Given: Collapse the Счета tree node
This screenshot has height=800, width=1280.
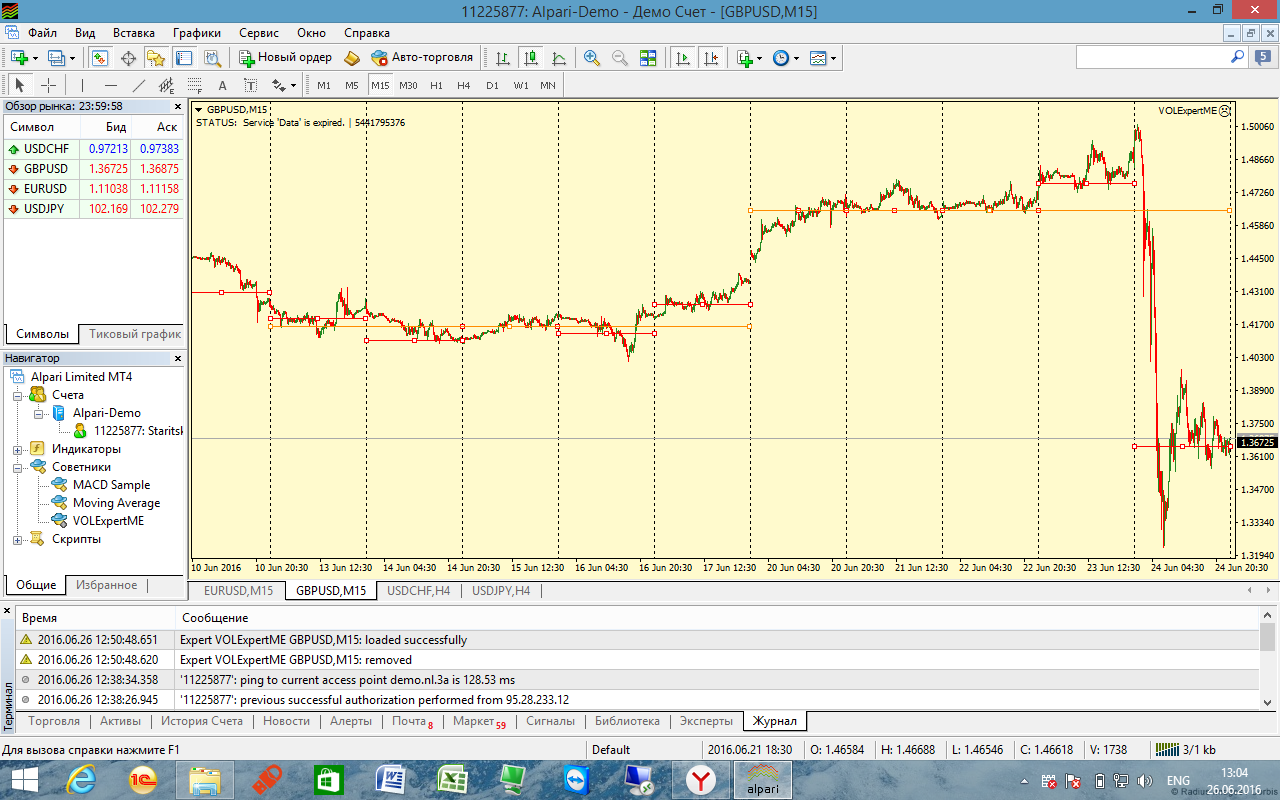Looking at the screenshot, I should pyautogui.click(x=17, y=395).
